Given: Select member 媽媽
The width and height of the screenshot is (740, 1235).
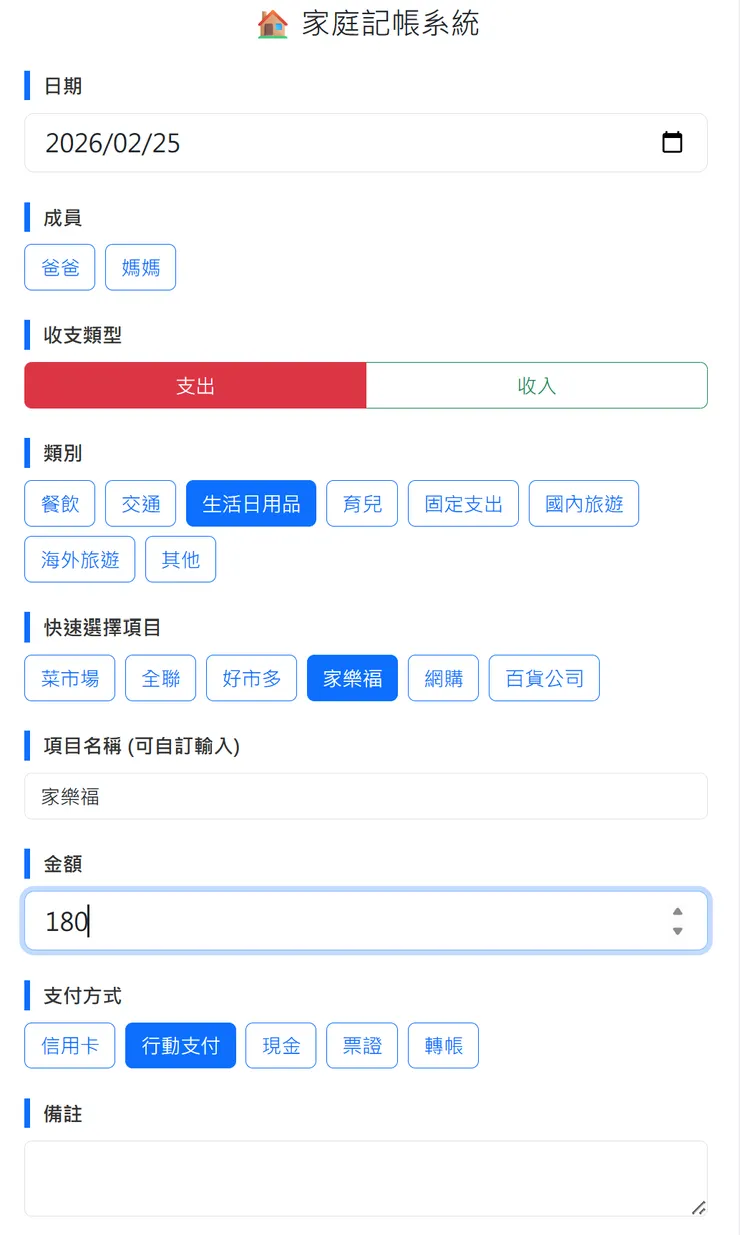Looking at the screenshot, I should point(140,267).
